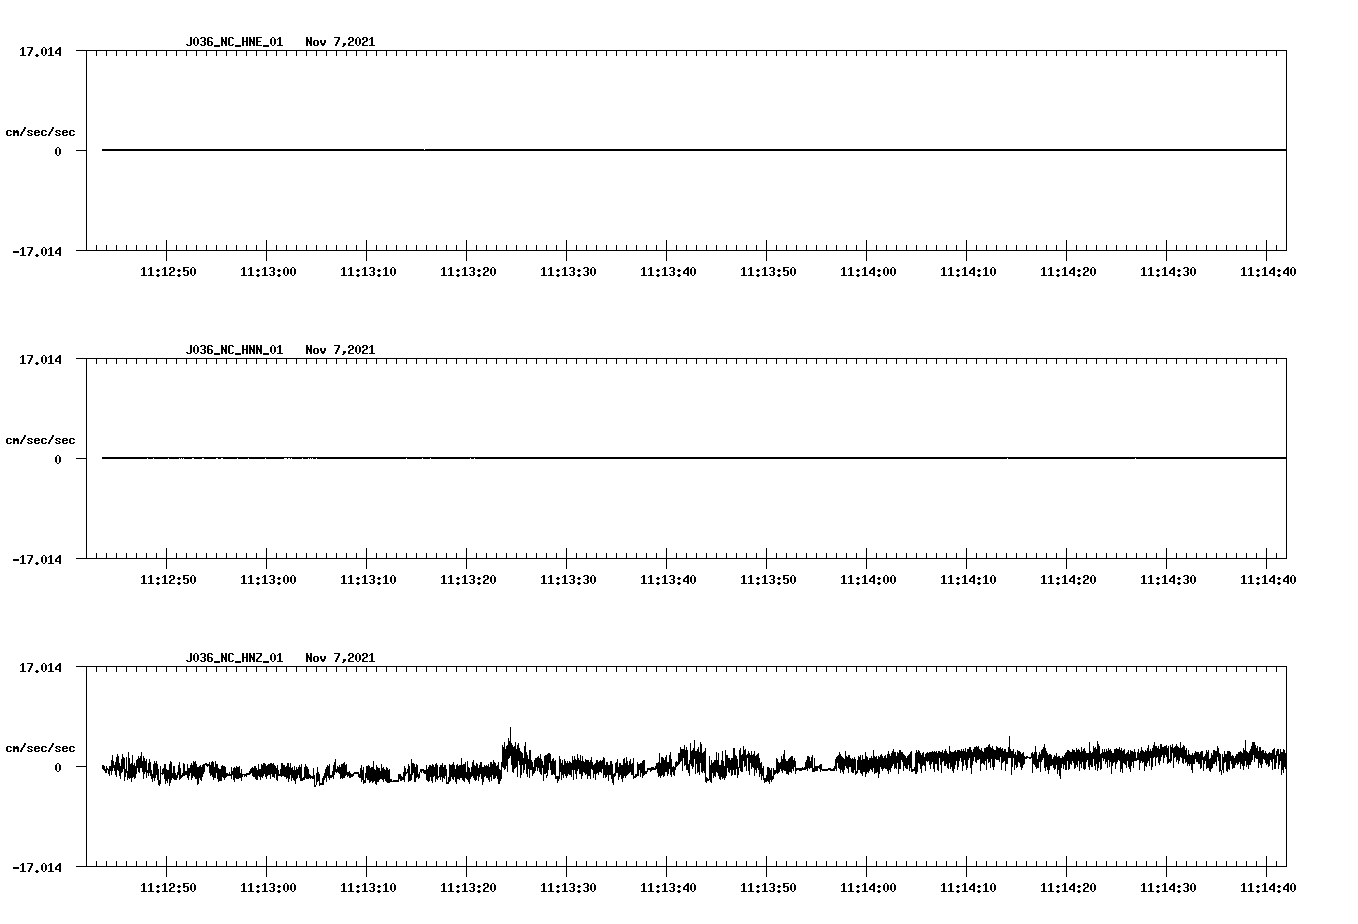Click the J036_NC_HNN_01 plot title
Viewport: 1358px width, 924px height.
pyautogui.click(x=234, y=350)
